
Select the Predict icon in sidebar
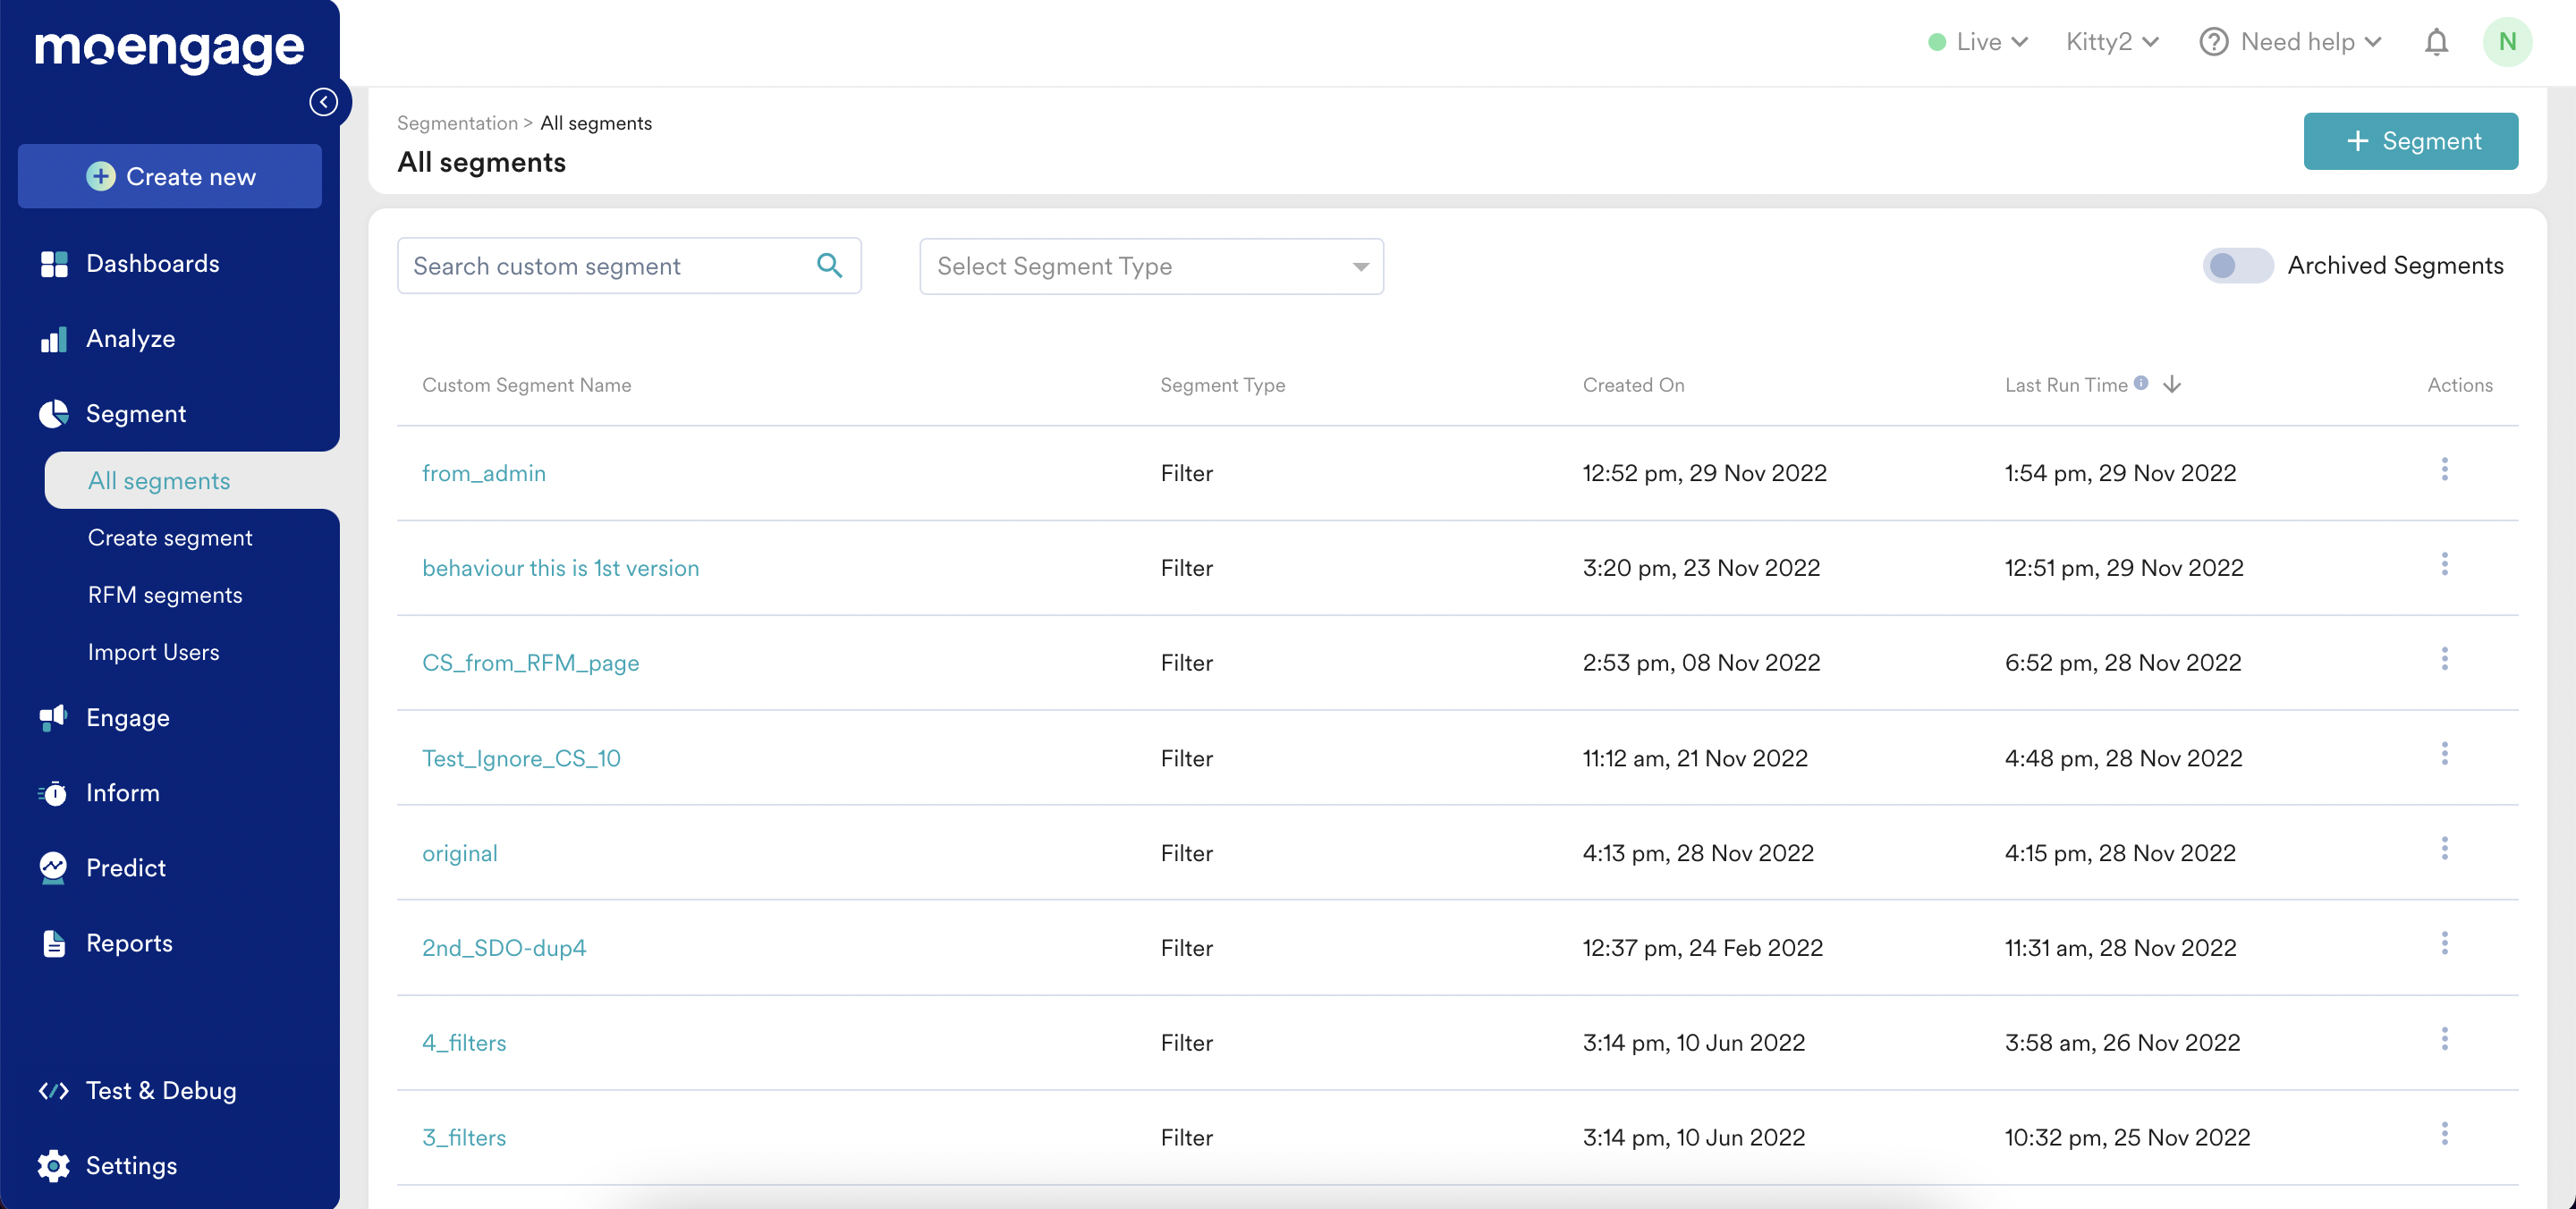click(x=53, y=867)
